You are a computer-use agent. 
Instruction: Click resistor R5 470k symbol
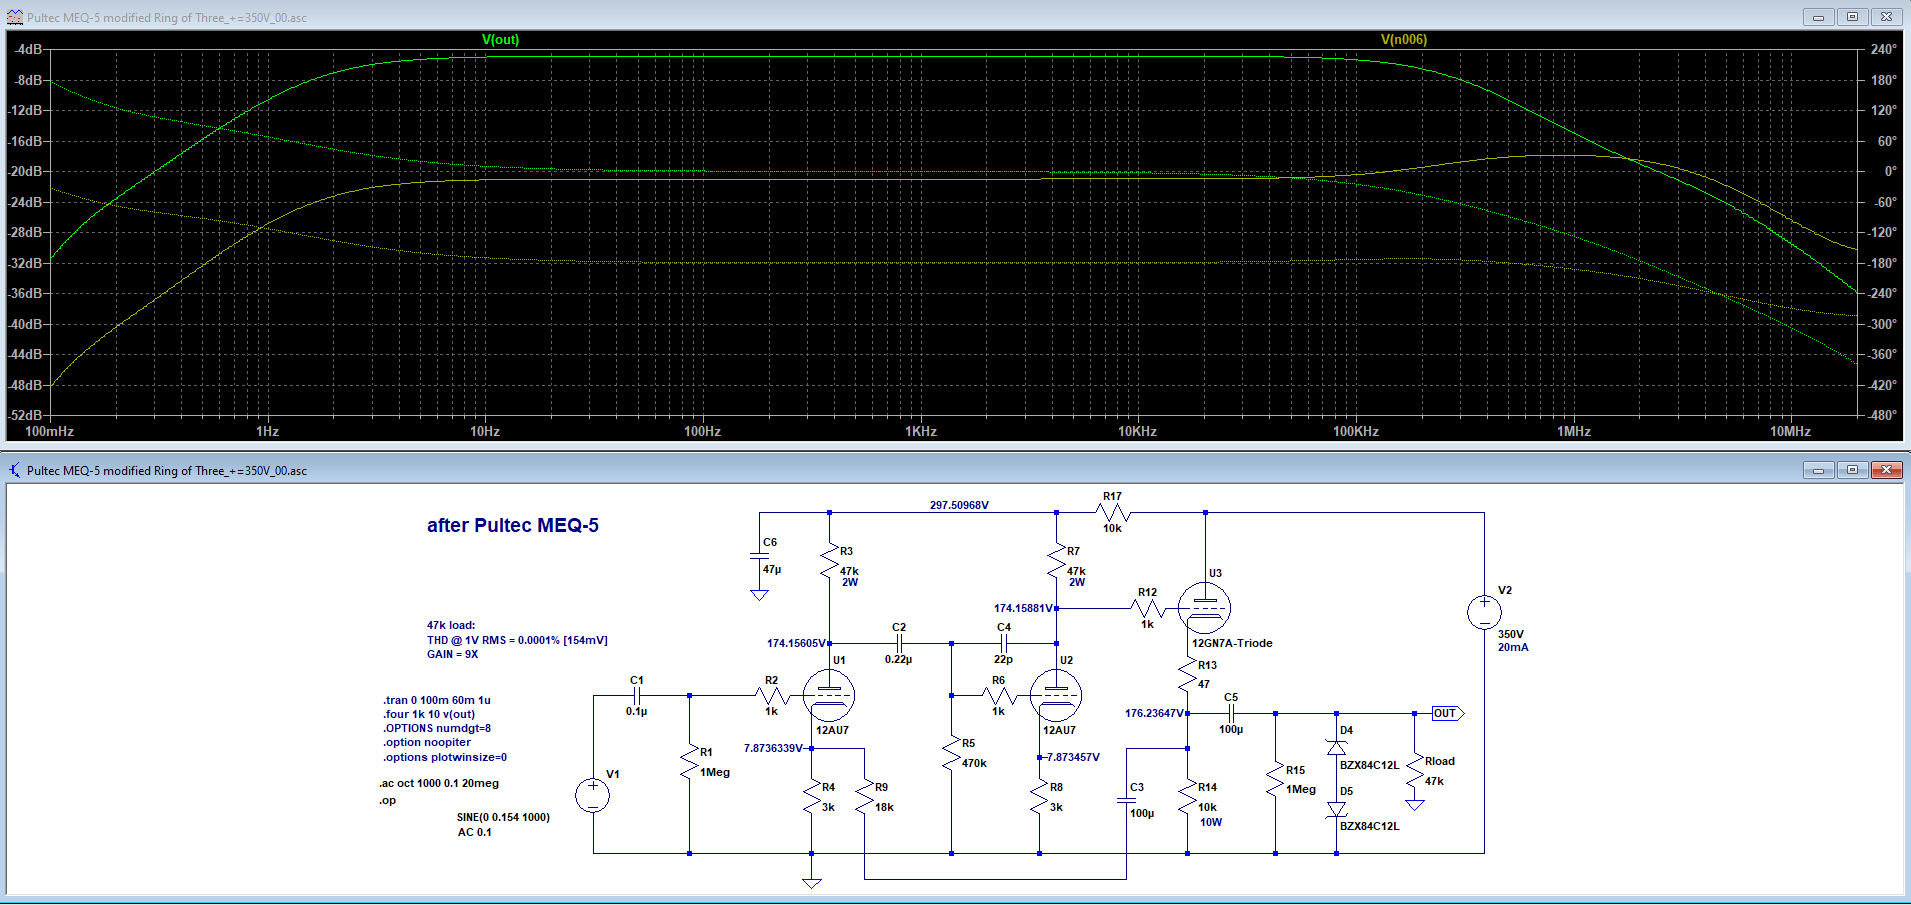coord(951,753)
